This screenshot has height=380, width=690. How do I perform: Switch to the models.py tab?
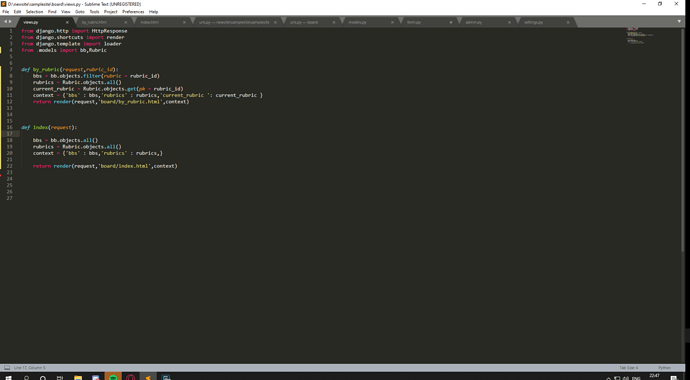click(357, 22)
